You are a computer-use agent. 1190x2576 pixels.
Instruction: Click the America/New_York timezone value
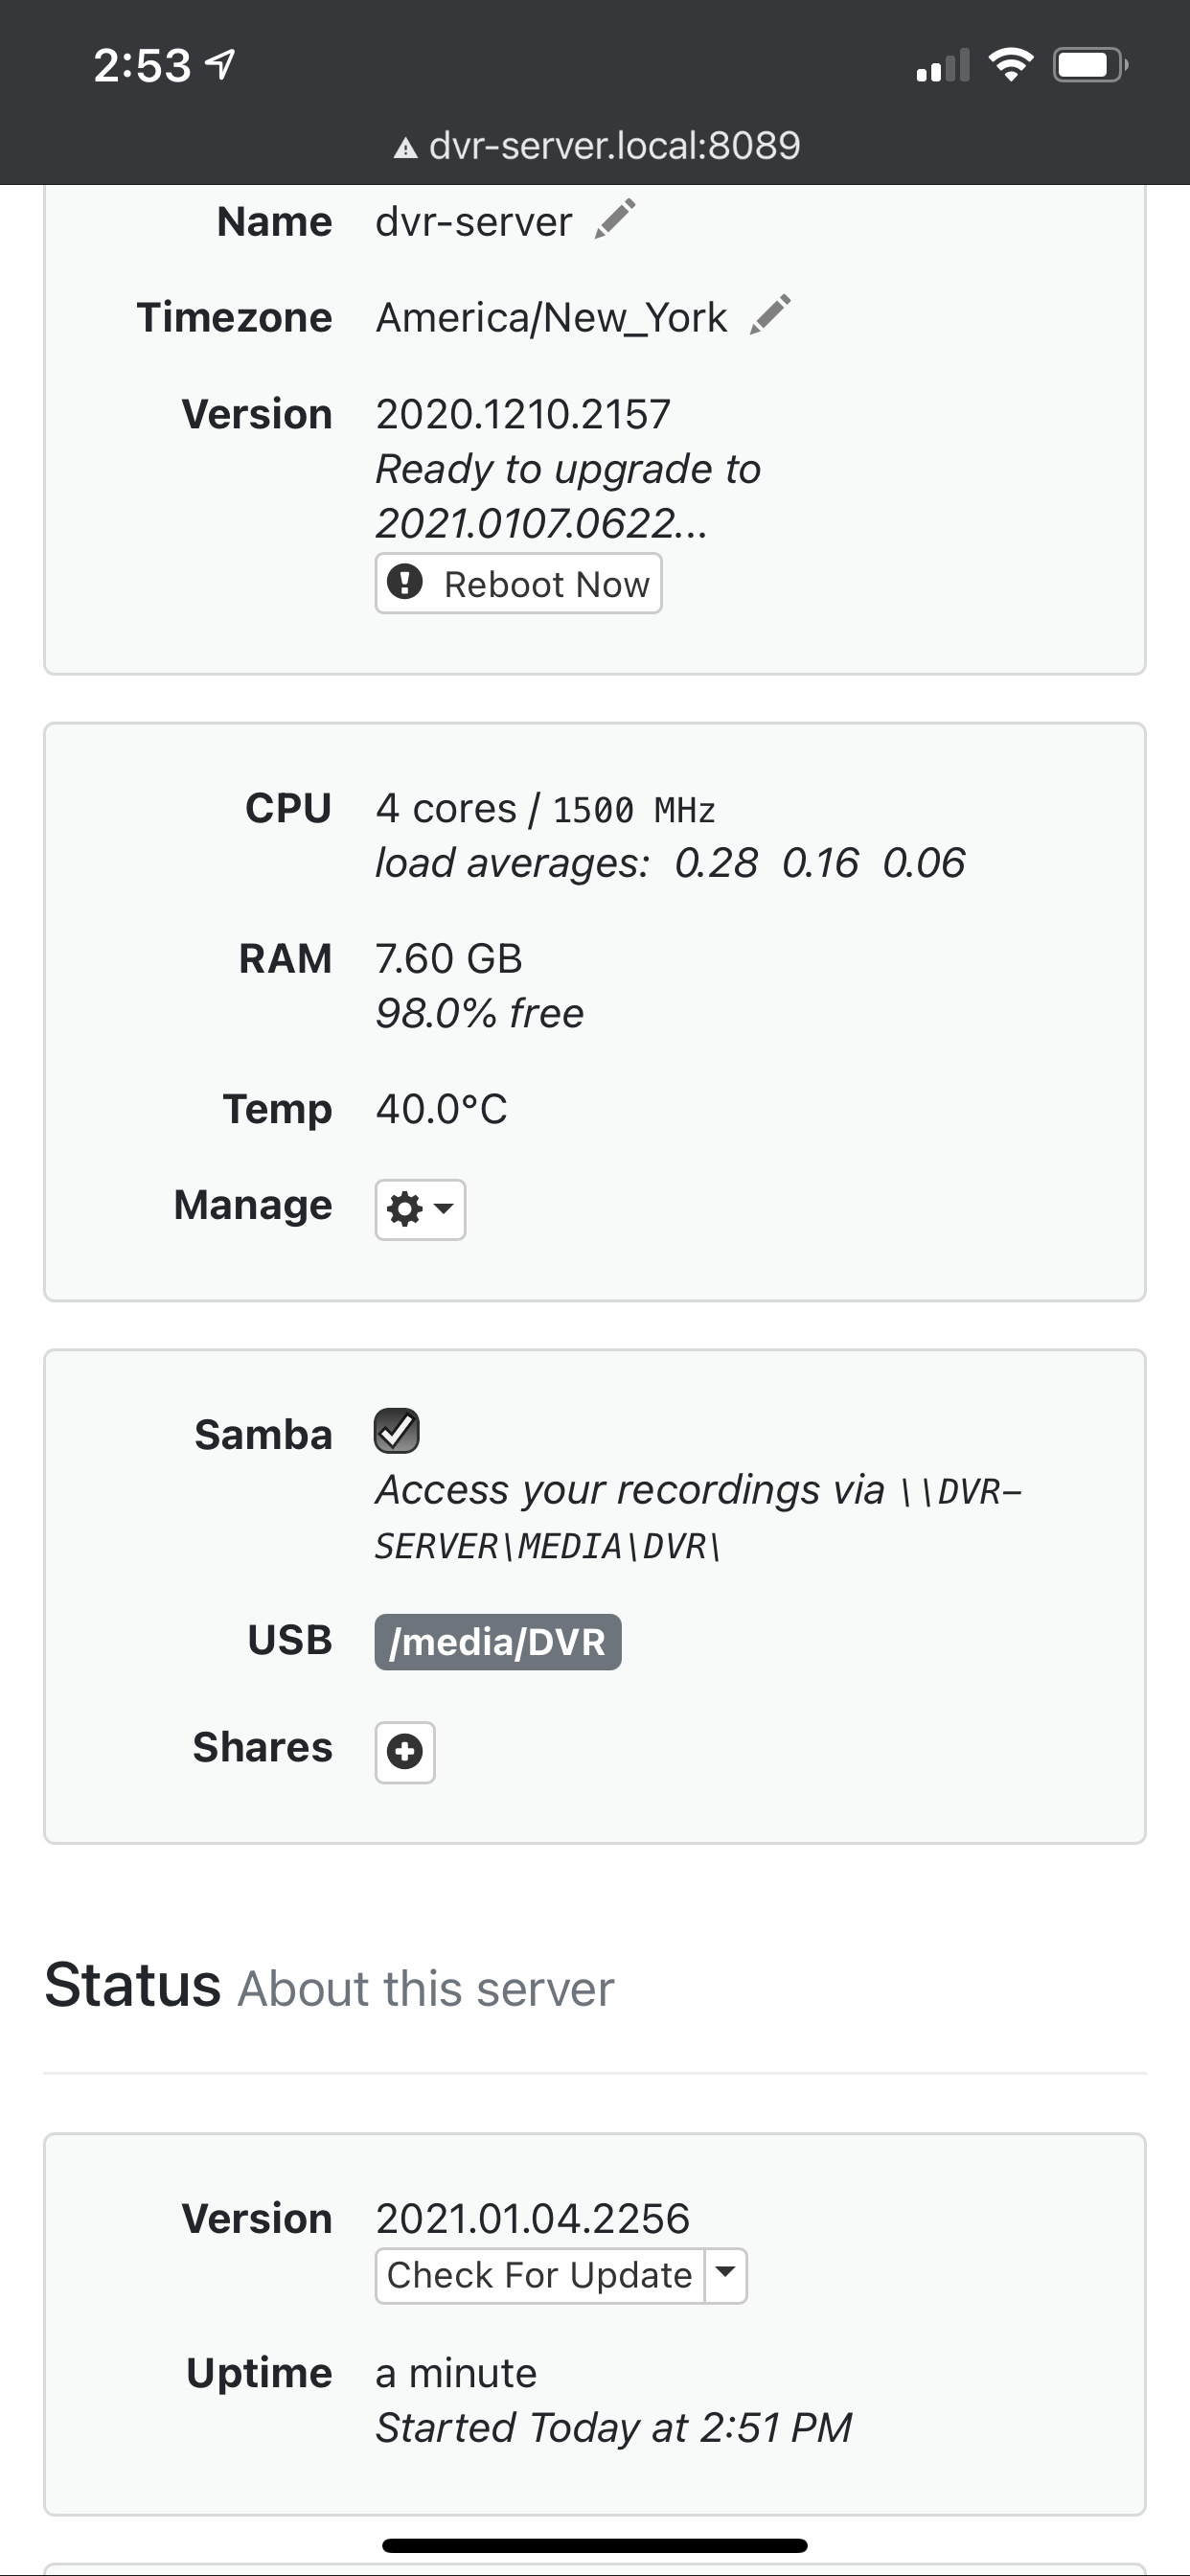click(x=551, y=318)
